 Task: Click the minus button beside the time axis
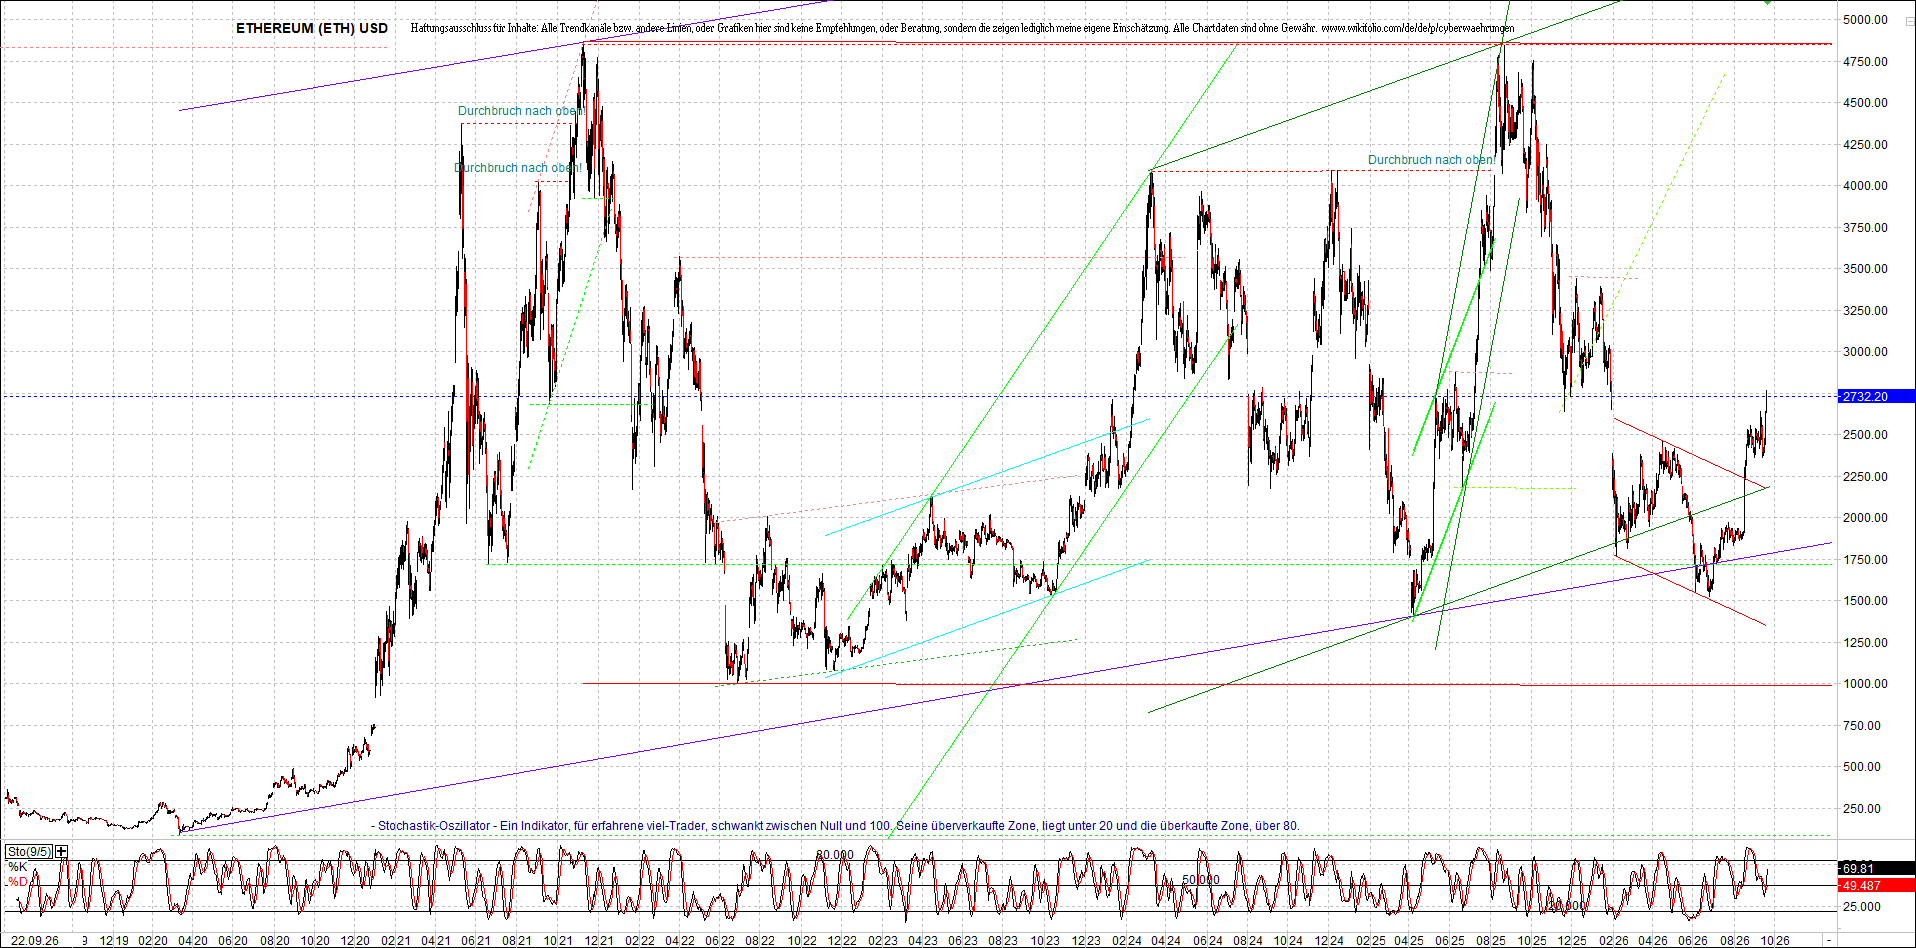coord(1830,941)
